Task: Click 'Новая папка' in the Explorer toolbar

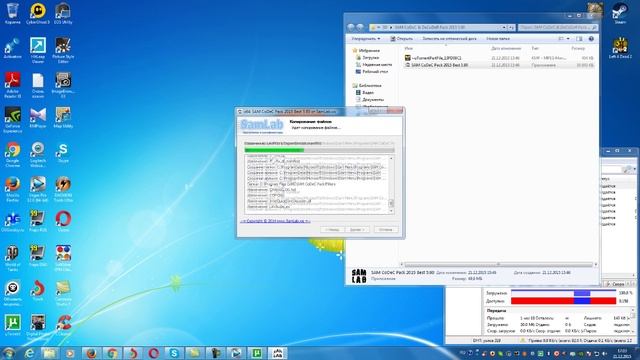Action: point(498,38)
